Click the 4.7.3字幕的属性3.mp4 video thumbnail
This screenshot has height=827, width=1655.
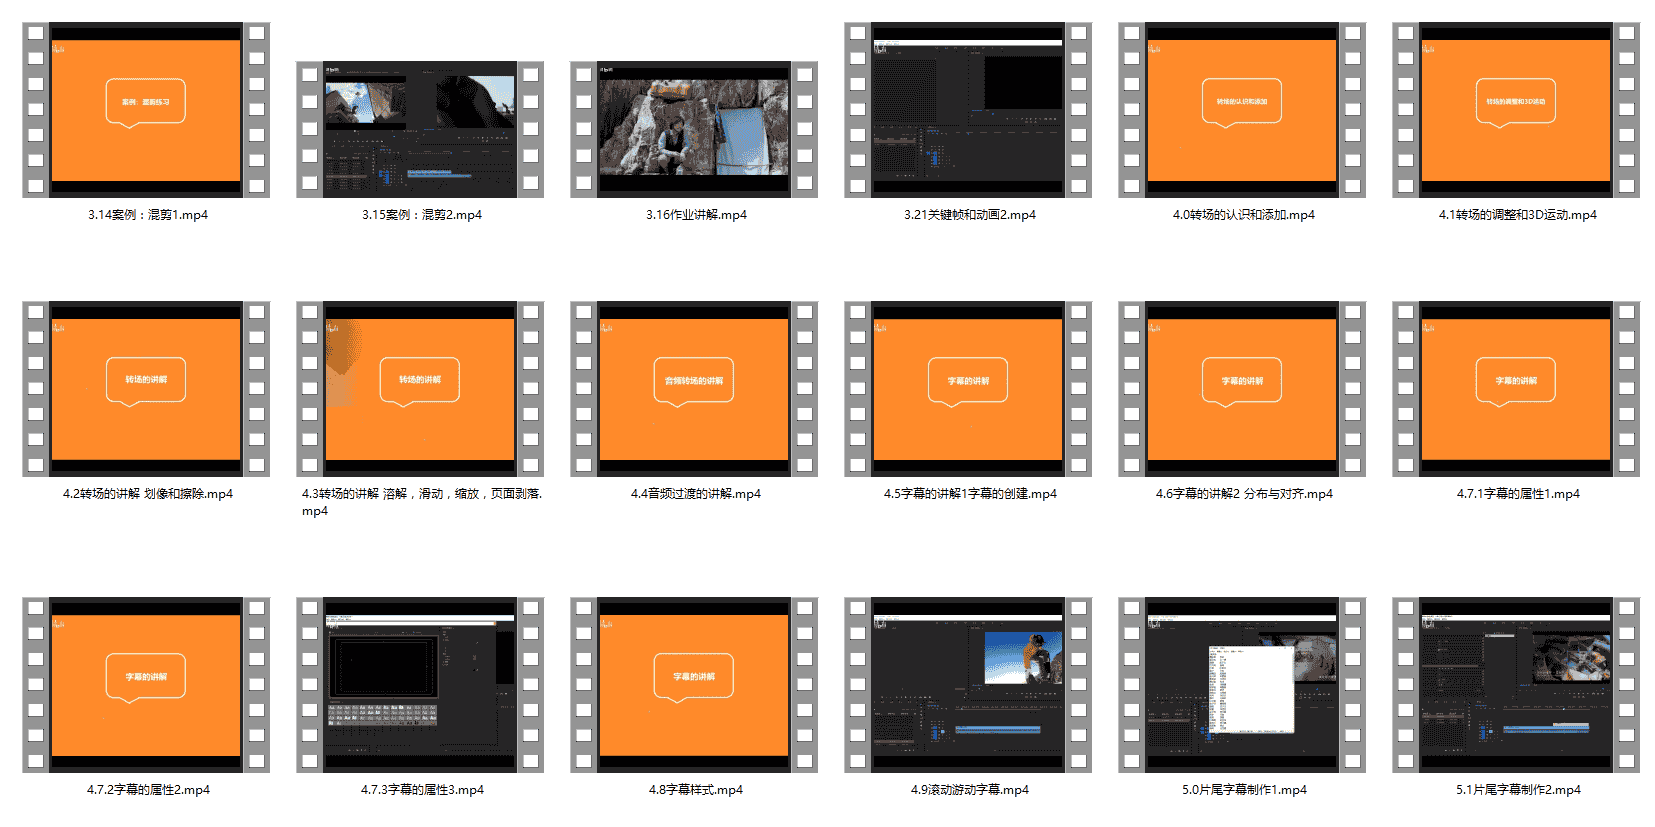420,685
